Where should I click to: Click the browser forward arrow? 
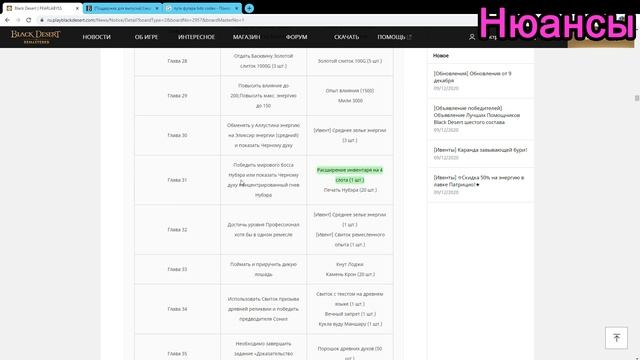tap(18, 20)
